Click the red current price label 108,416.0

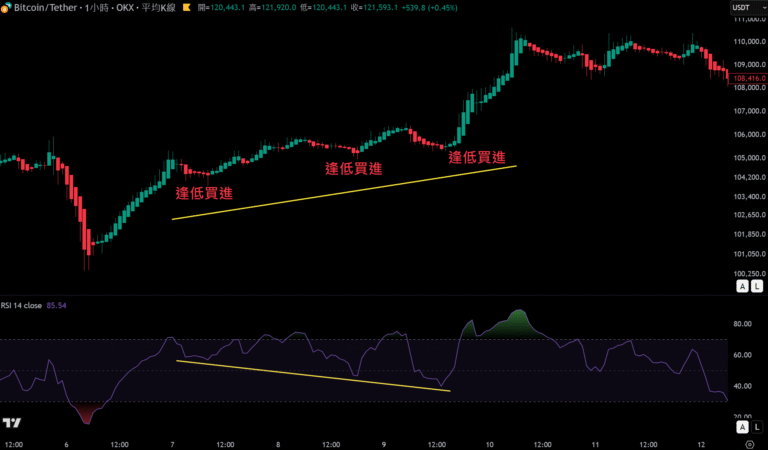coord(747,78)
